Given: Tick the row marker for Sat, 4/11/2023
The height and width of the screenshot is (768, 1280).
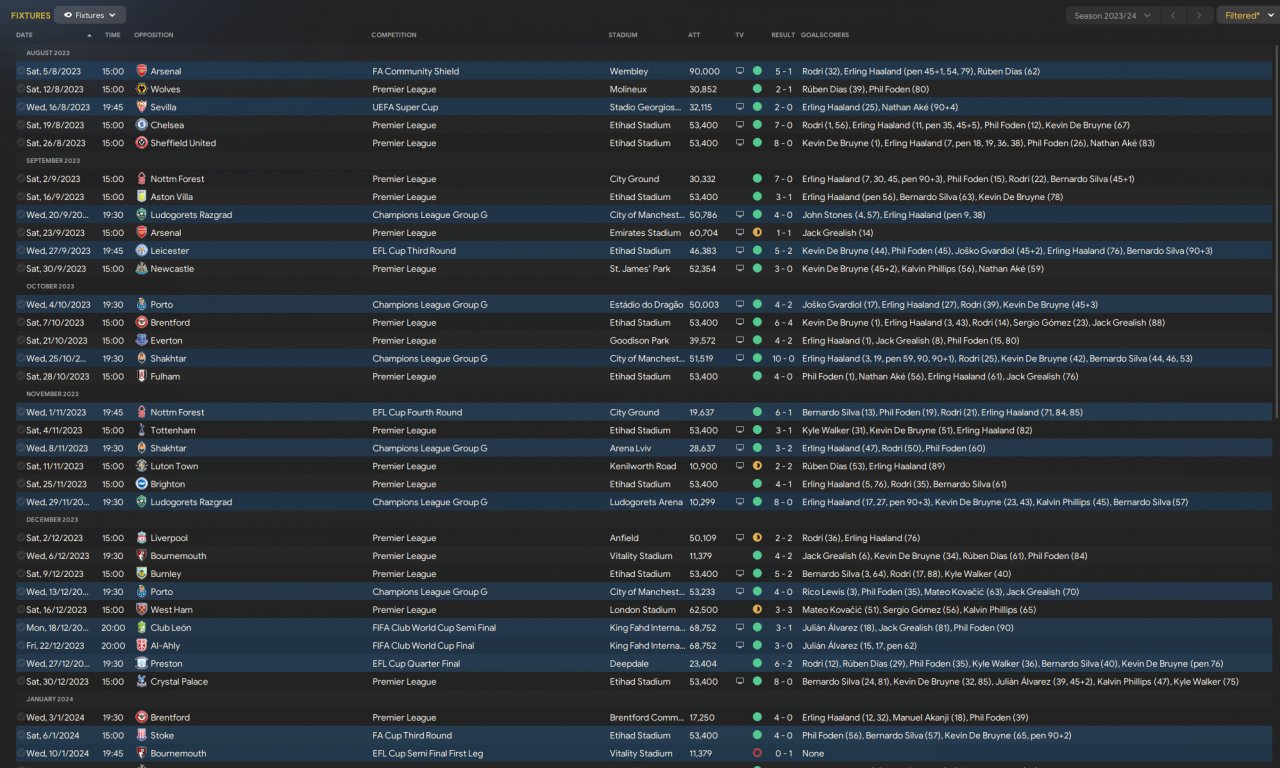Looking at the screenshot, I should (x=20, y=431).
